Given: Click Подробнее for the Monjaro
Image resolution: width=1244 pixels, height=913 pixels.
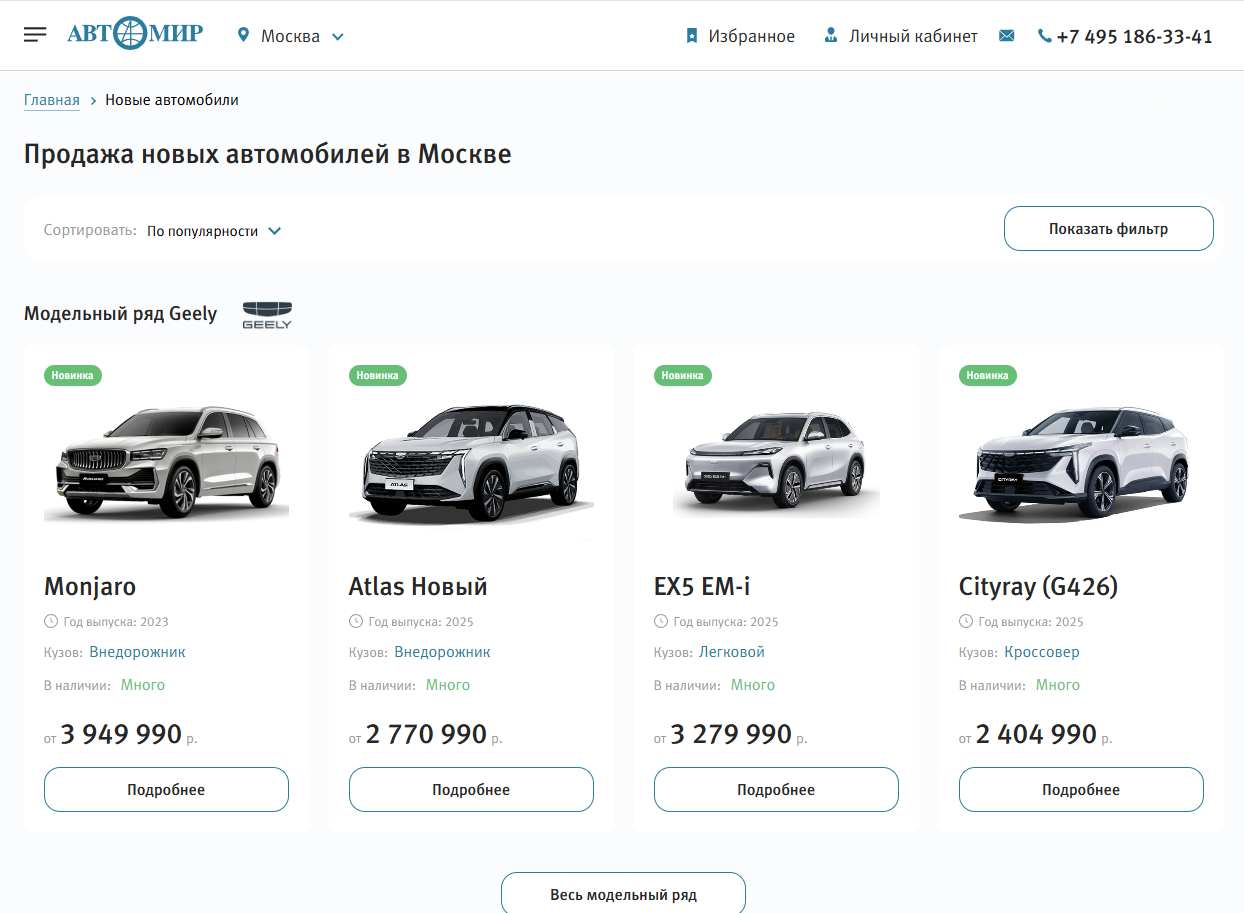Looking at the screenshot, I should [x=166, y=790].
